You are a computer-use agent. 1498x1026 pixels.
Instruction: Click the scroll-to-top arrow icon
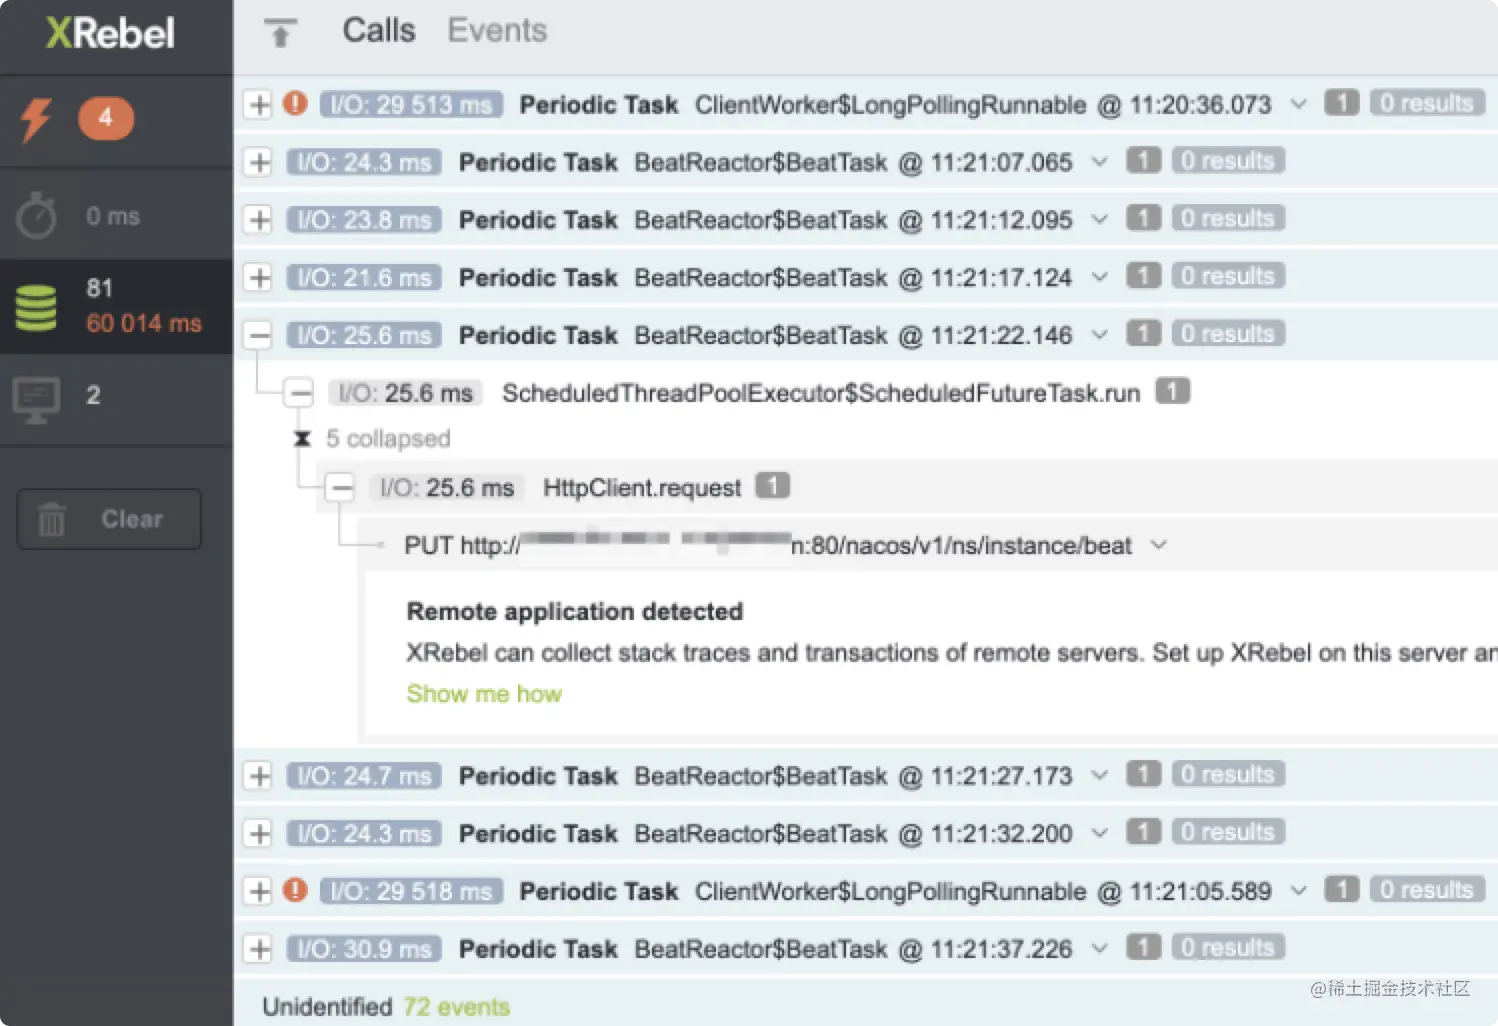(x=281, y=33)
